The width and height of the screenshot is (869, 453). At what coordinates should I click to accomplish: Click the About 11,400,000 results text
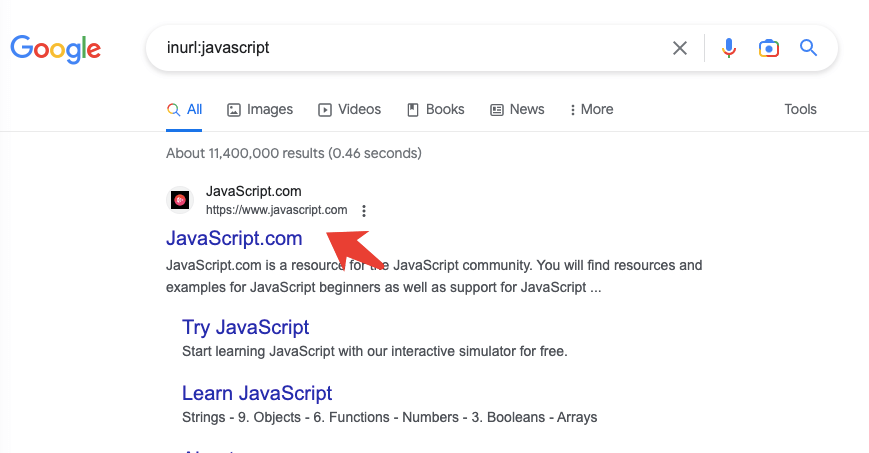coord(294,153)
